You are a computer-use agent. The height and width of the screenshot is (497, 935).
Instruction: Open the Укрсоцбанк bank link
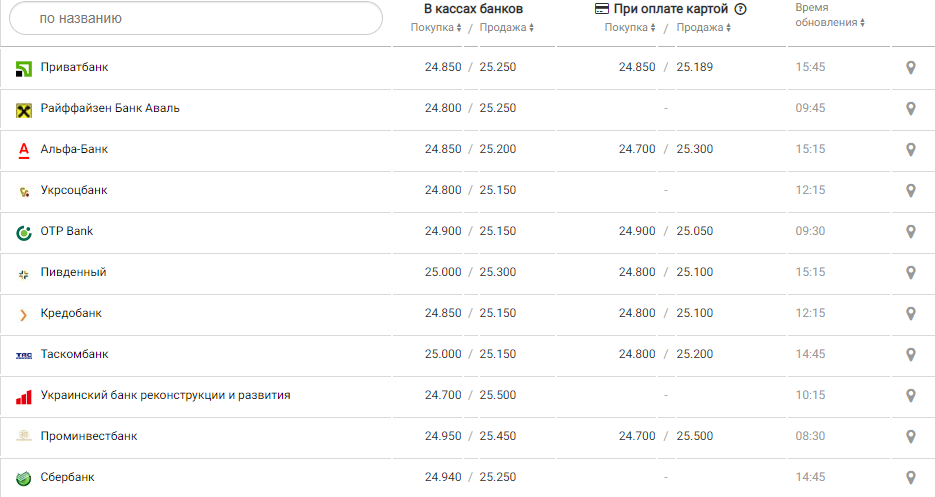pos(74,190)
